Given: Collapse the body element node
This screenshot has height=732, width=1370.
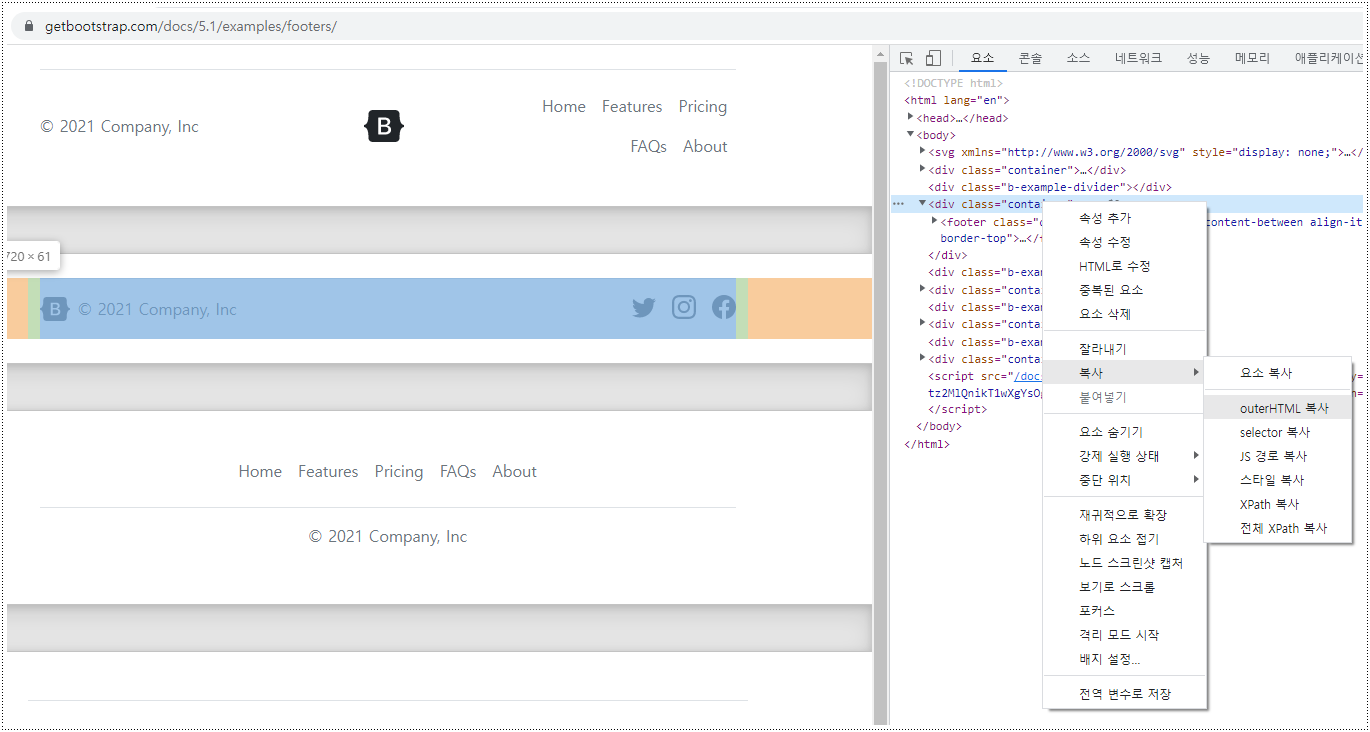Looking at the screenshot, I should [910, 135].
